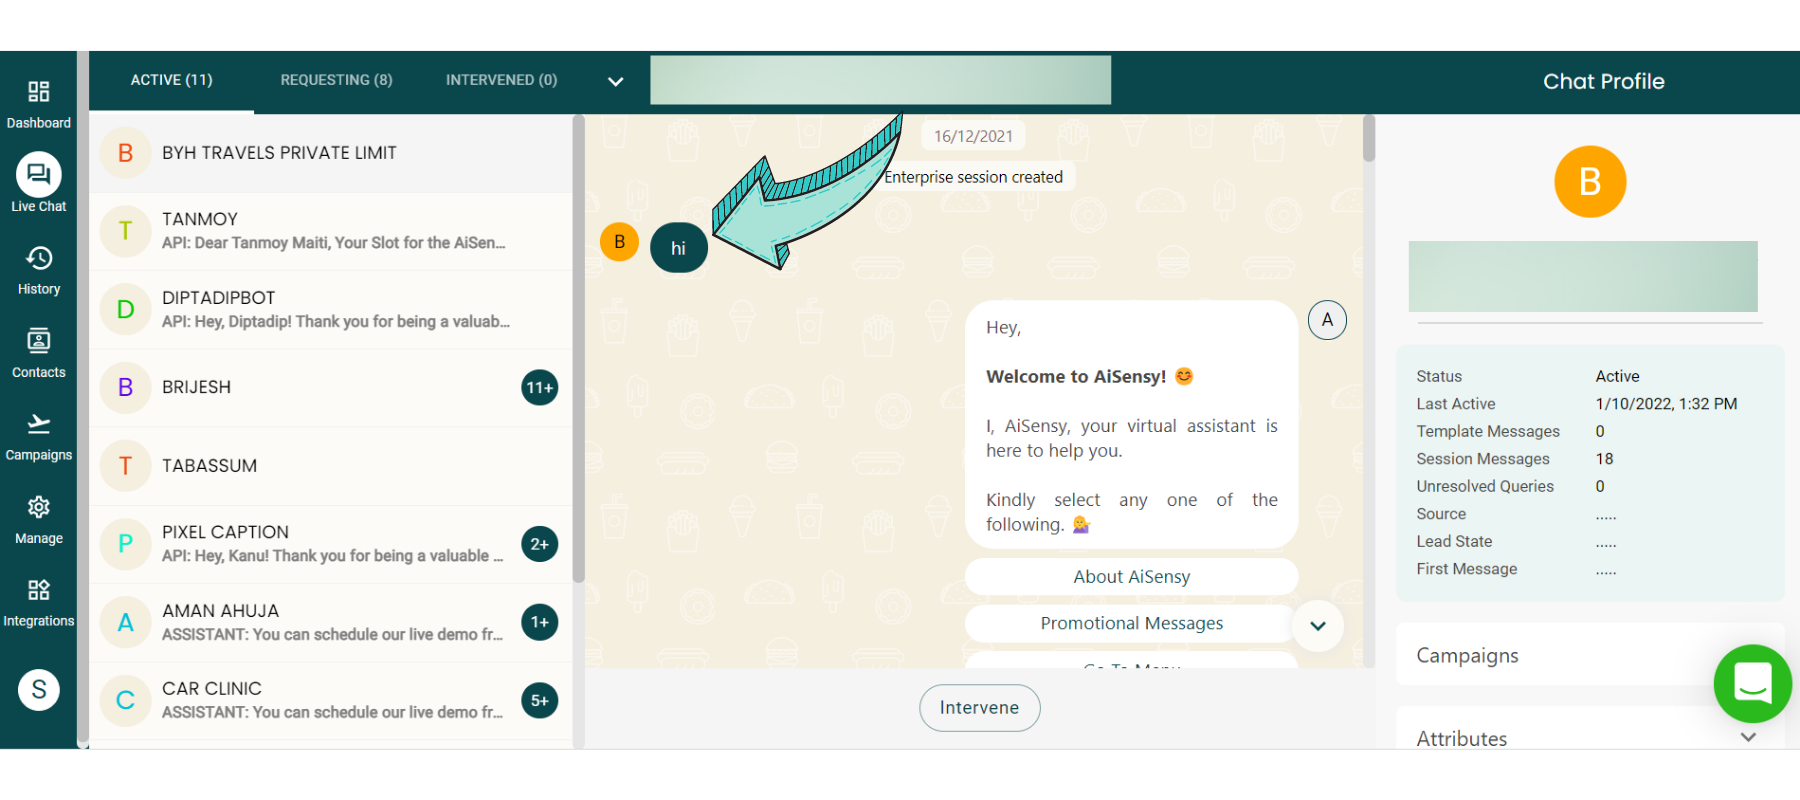Image resolution: width=1800 pixels, height=800 pixels.
Task: Expand the Attributes section
Action: (x=1748, y=737)
